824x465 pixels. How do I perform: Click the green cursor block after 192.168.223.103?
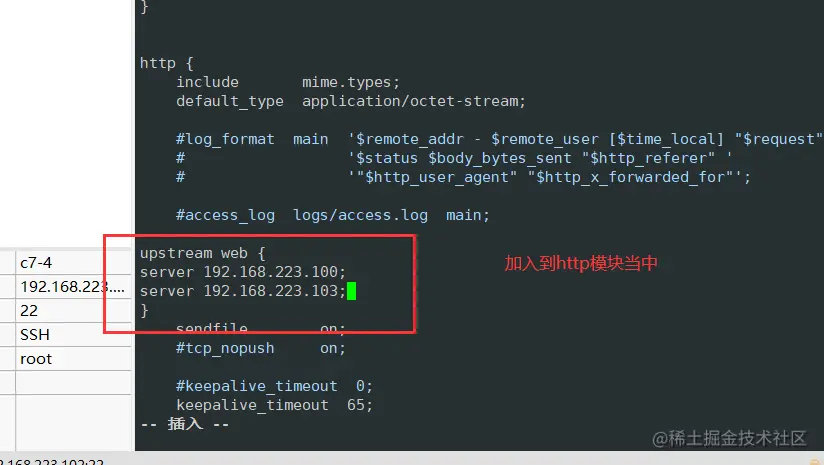[352, 291]
